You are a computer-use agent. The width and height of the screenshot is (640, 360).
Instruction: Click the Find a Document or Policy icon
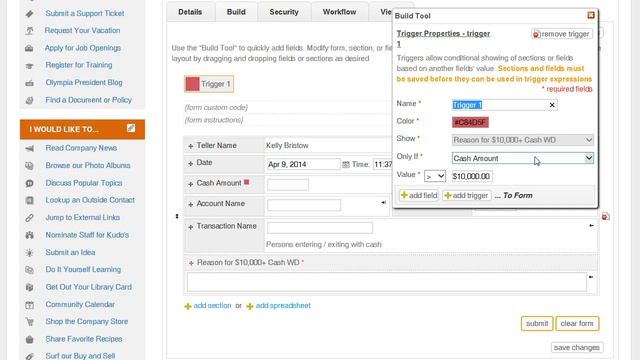[29, 100]
